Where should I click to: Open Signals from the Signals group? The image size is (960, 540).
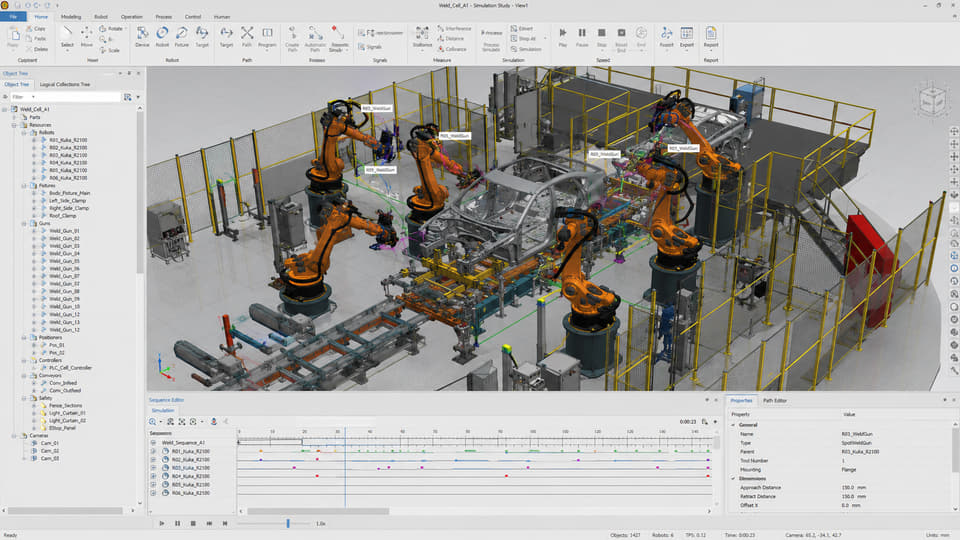click(370, 47)
